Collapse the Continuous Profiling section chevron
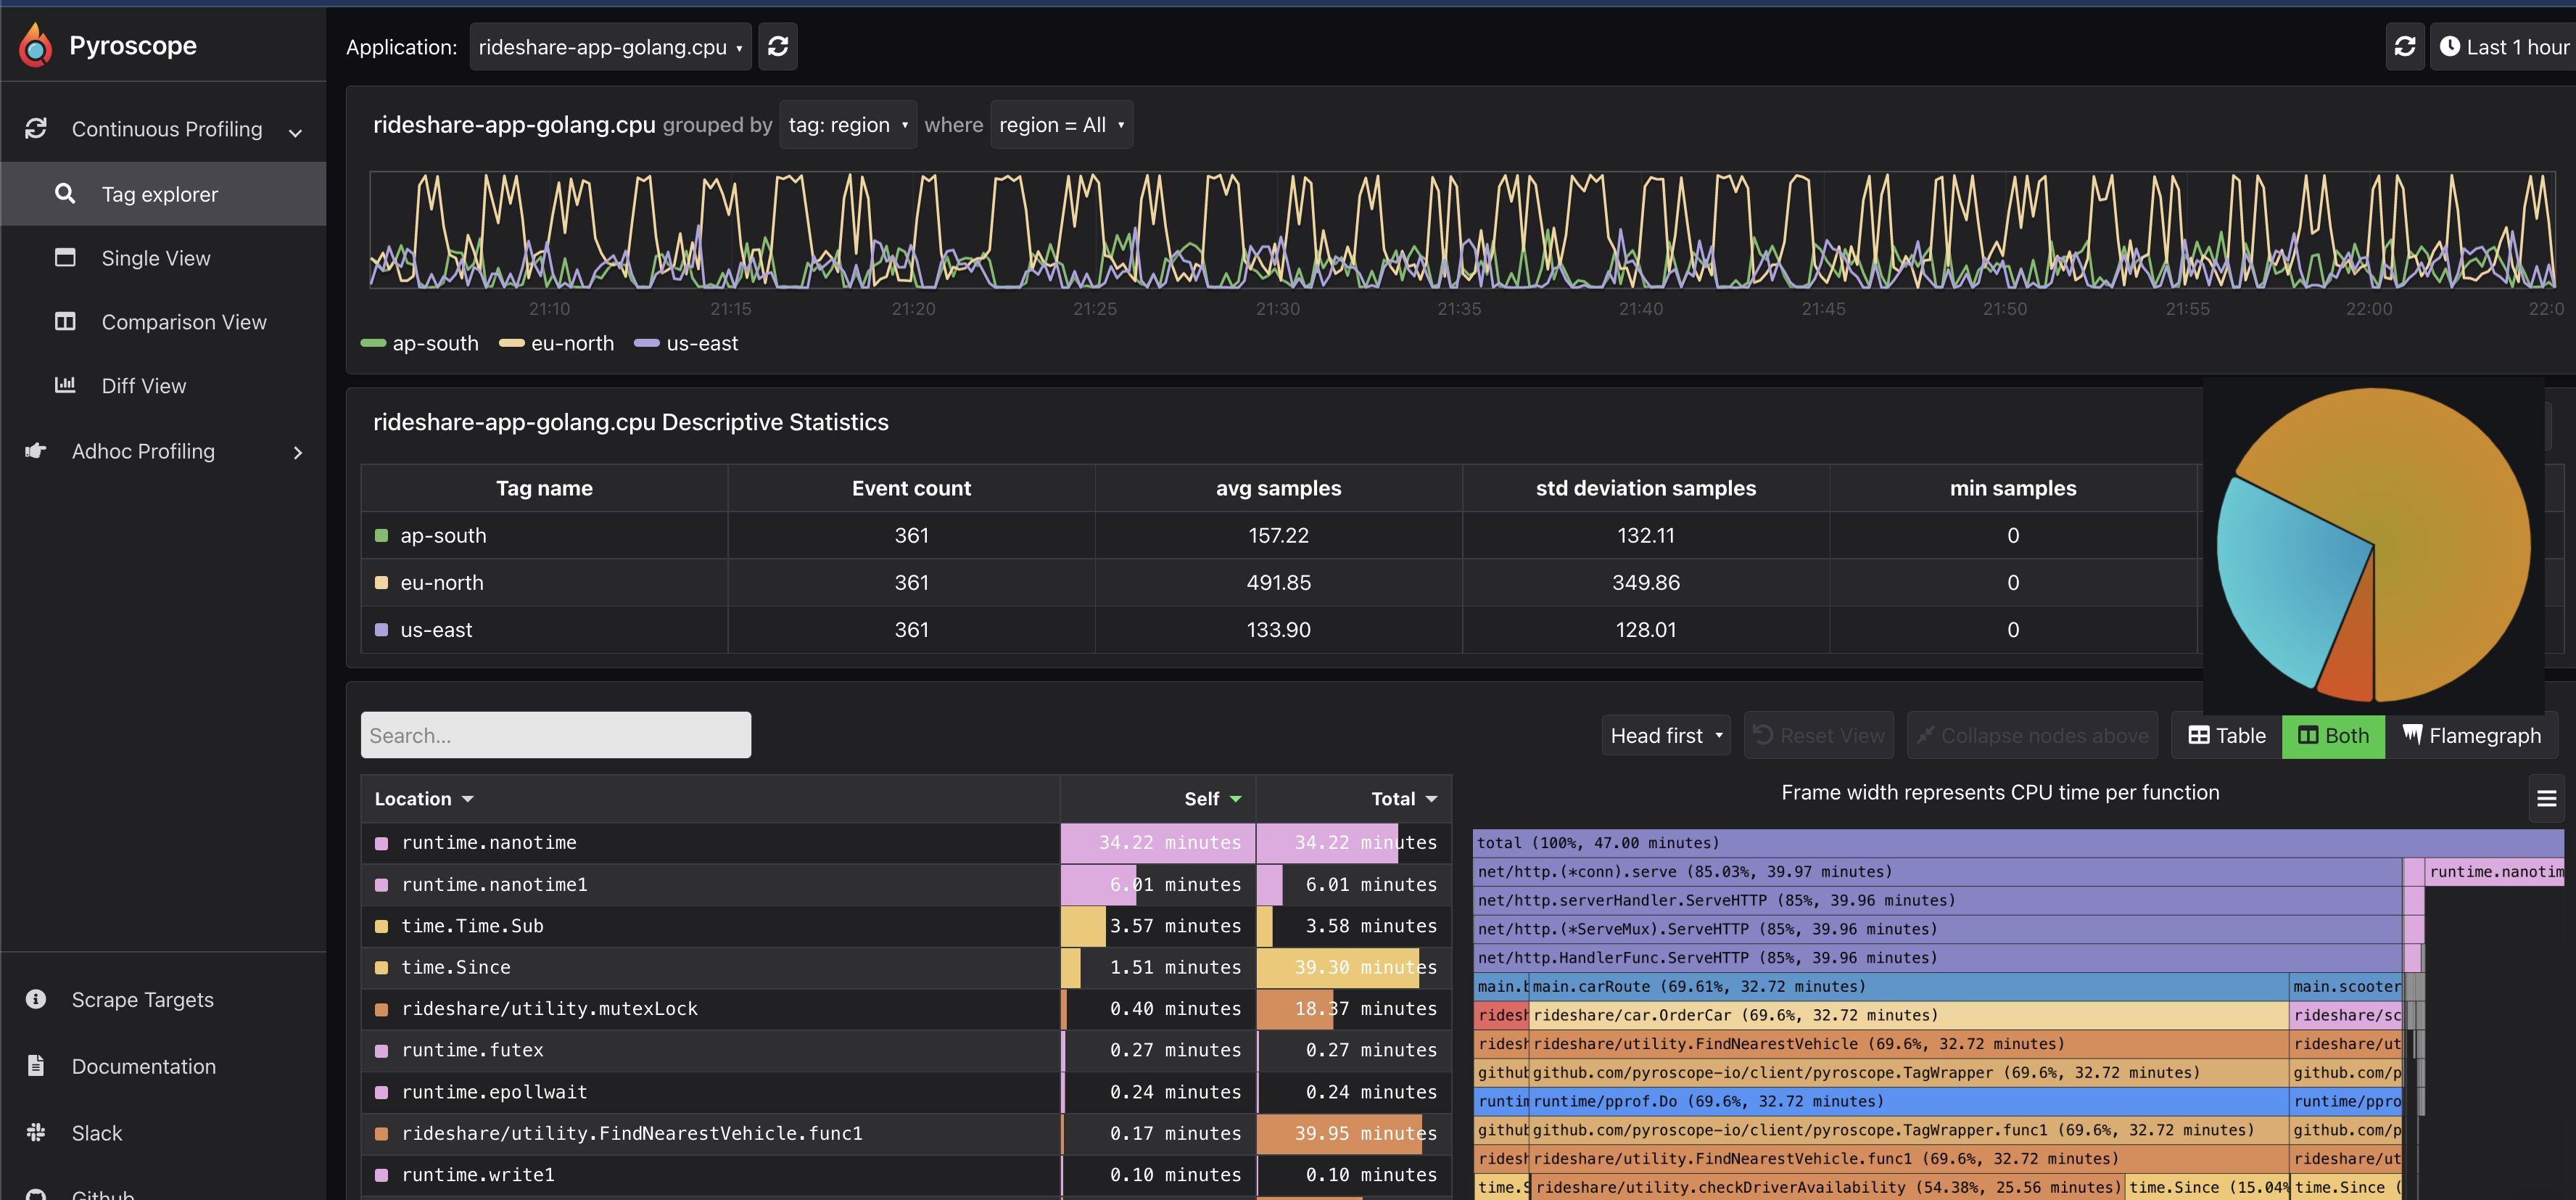2576x1200 pixels. [x=295, y=130]
